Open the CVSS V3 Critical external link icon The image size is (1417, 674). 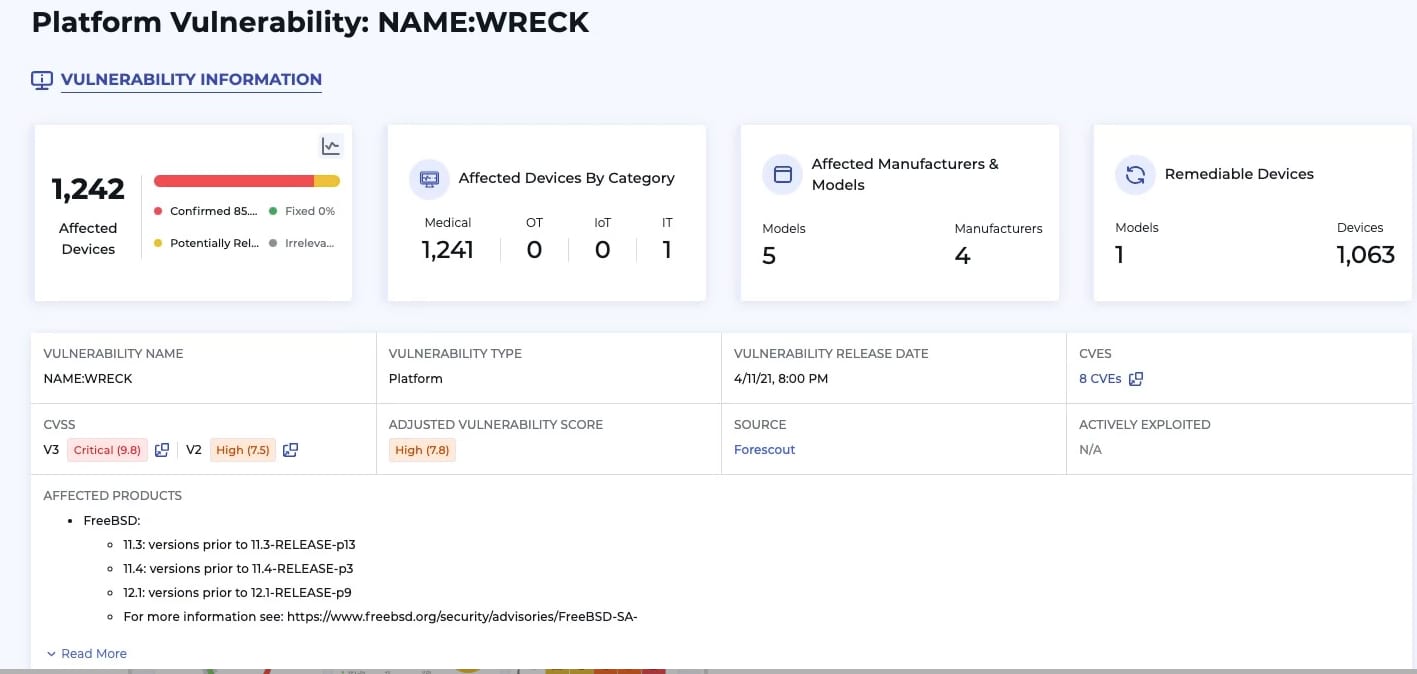162,450
